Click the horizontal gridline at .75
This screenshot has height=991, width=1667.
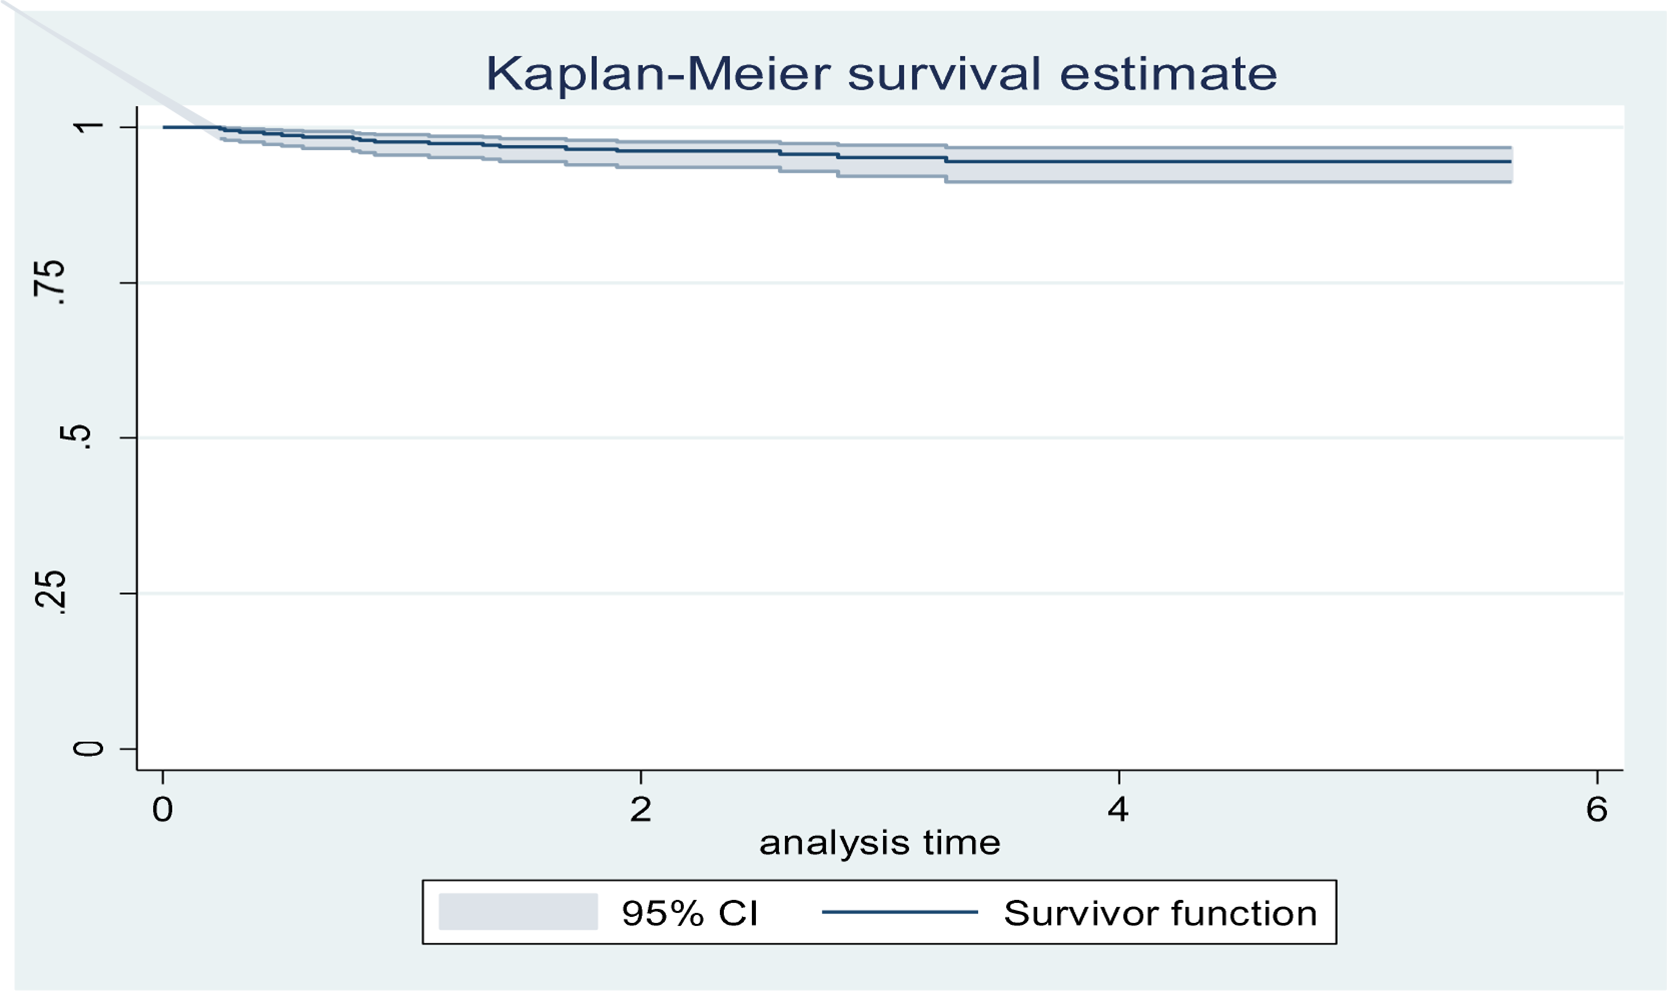[x=880, y=283]
